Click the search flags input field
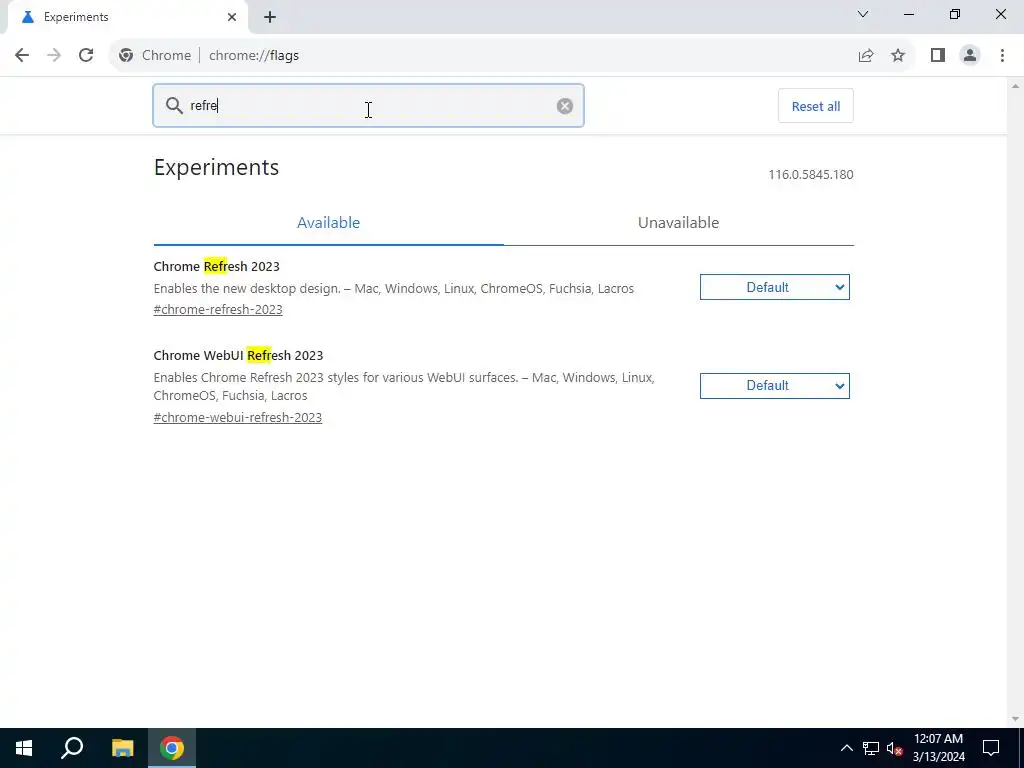The height and width of the screenshot is (768, 1024). [x=368, y=106]
